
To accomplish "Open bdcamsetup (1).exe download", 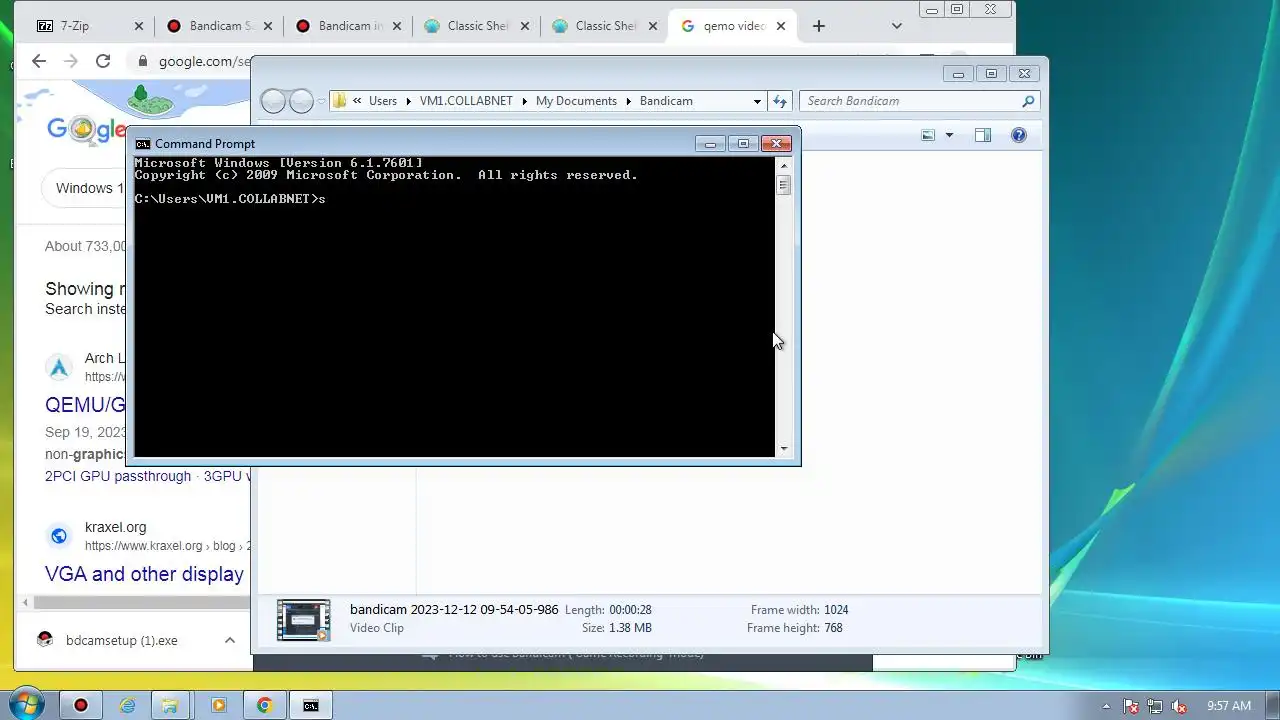I will 121,640.
